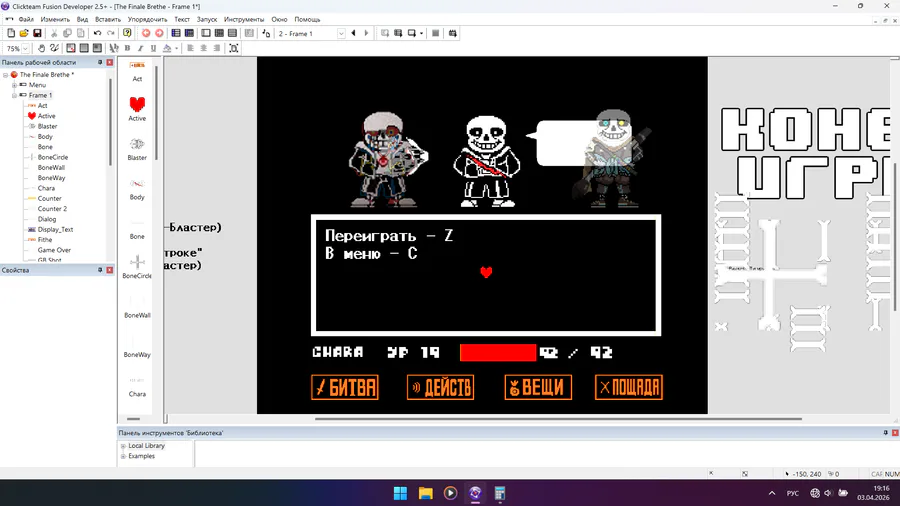Click the БИТВА button in frame
The height and width of the screenshot is (506, 900).
[x=345, y=387]
